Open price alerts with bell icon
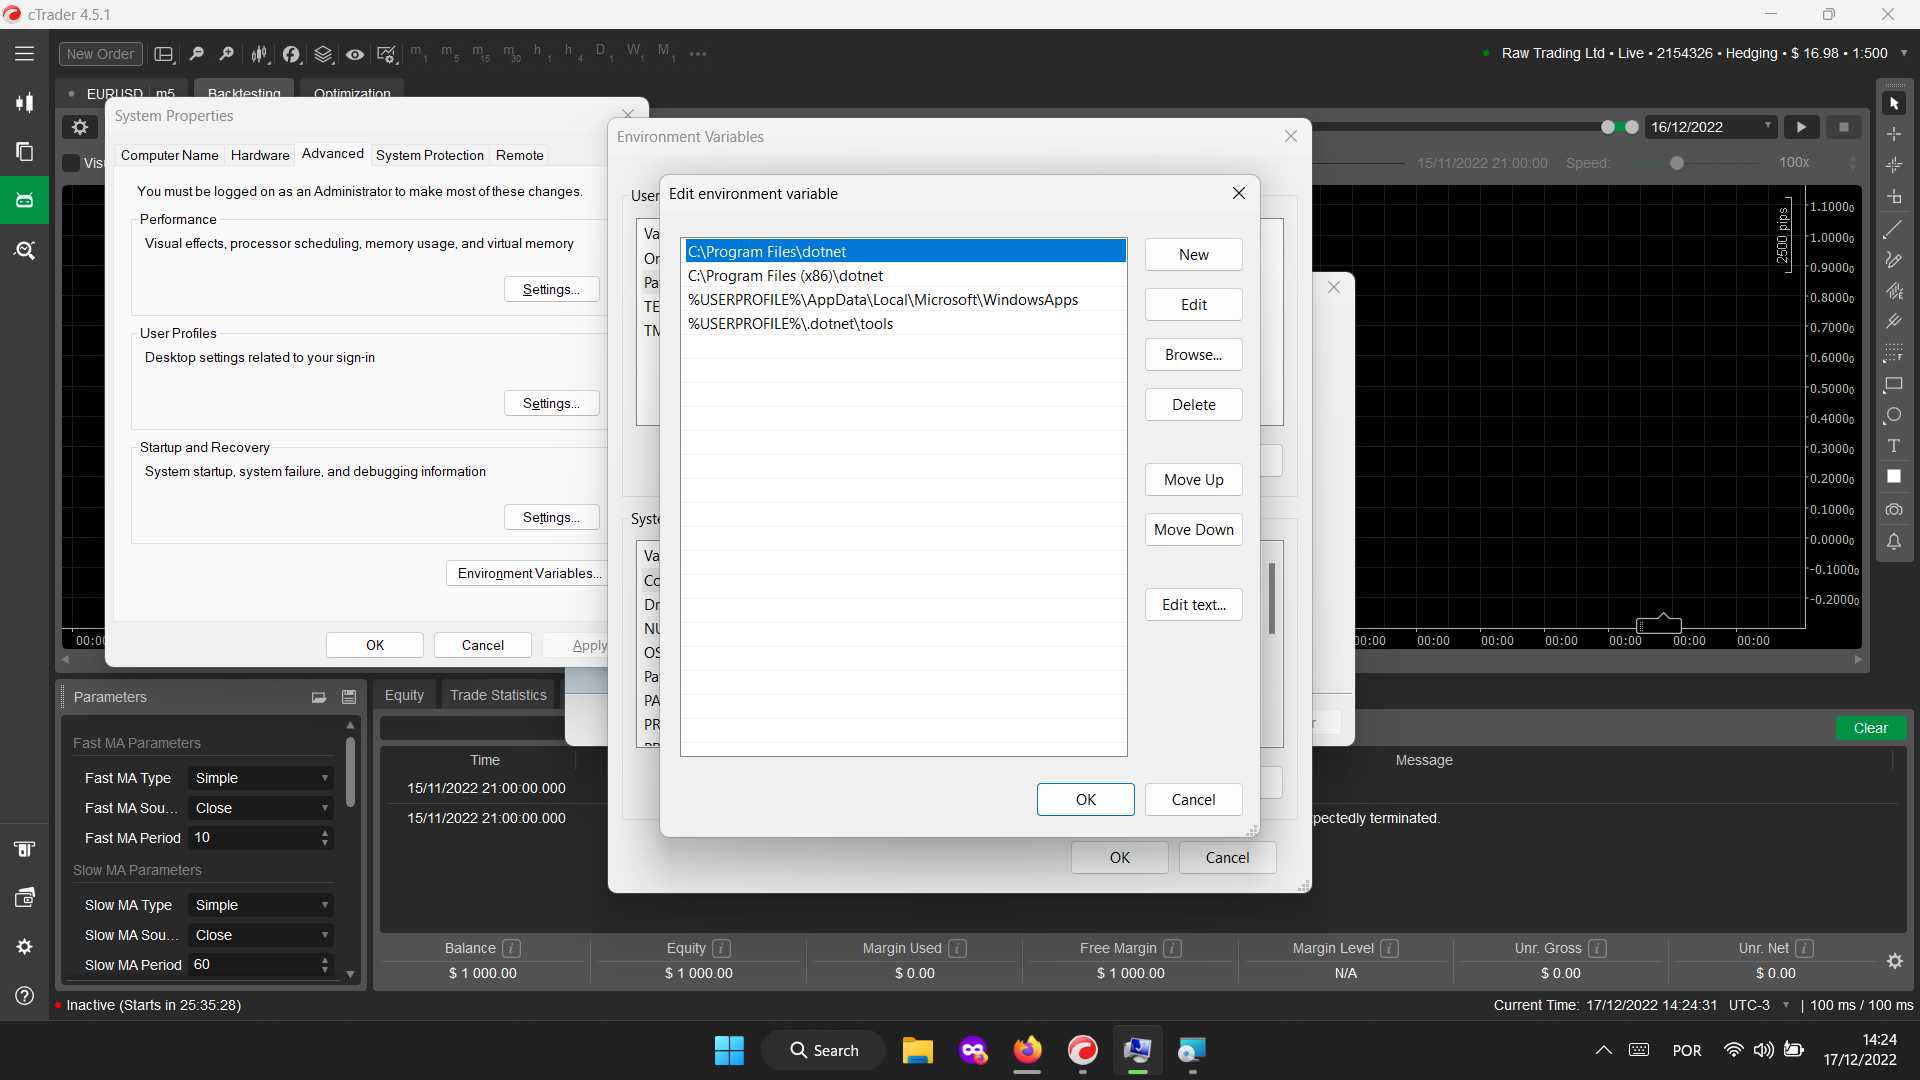The image size is (1920, 1080). (1894, 542)
